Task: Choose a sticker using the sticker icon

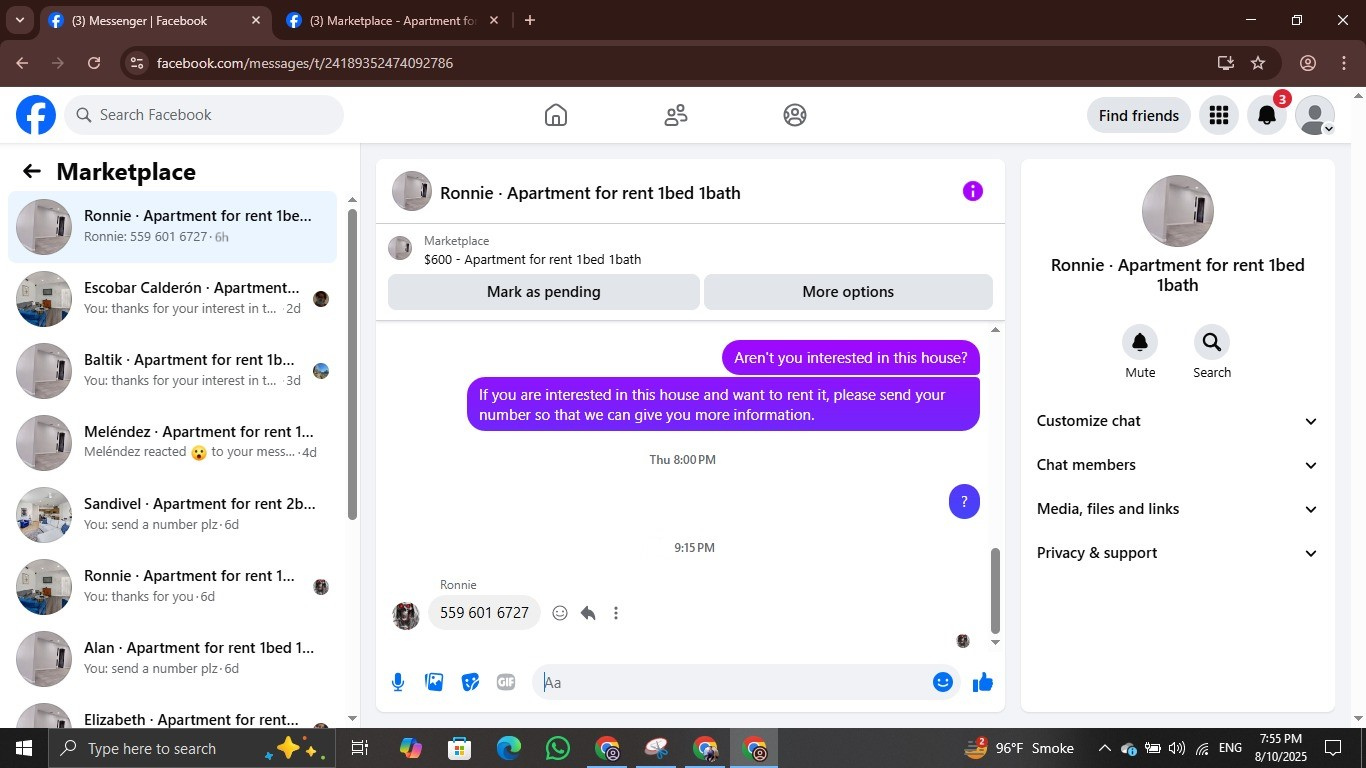Action: 470,682
